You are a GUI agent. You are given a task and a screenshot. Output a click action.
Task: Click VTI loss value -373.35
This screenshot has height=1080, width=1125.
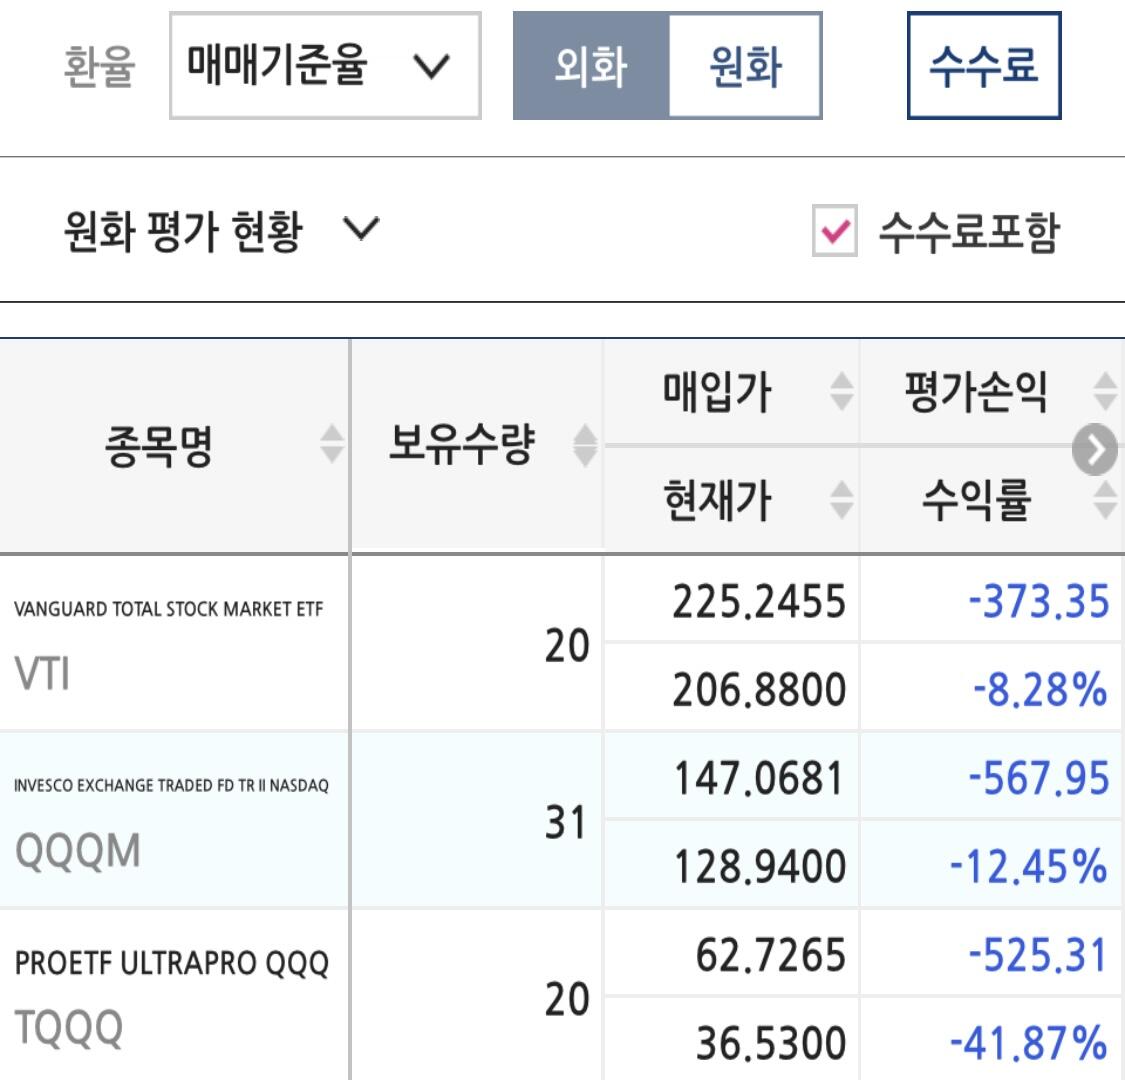(x=1039, y=601)
